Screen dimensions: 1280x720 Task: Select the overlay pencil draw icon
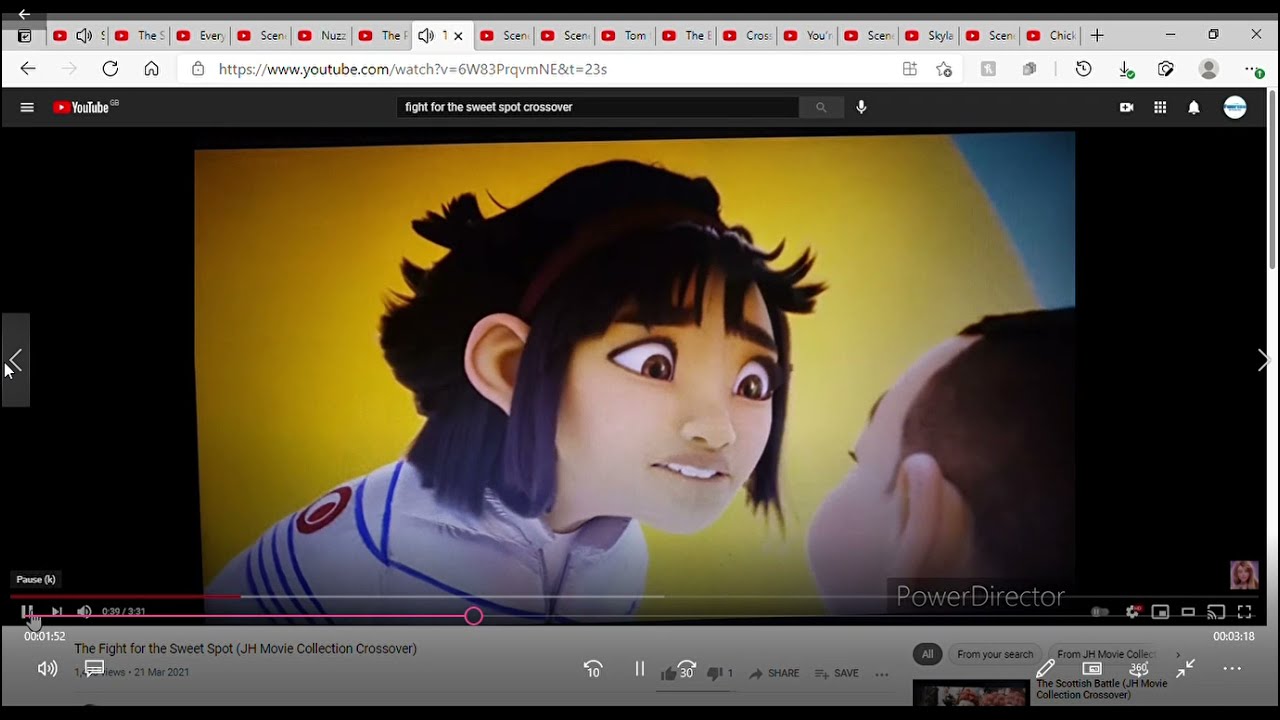(1046, 668)
